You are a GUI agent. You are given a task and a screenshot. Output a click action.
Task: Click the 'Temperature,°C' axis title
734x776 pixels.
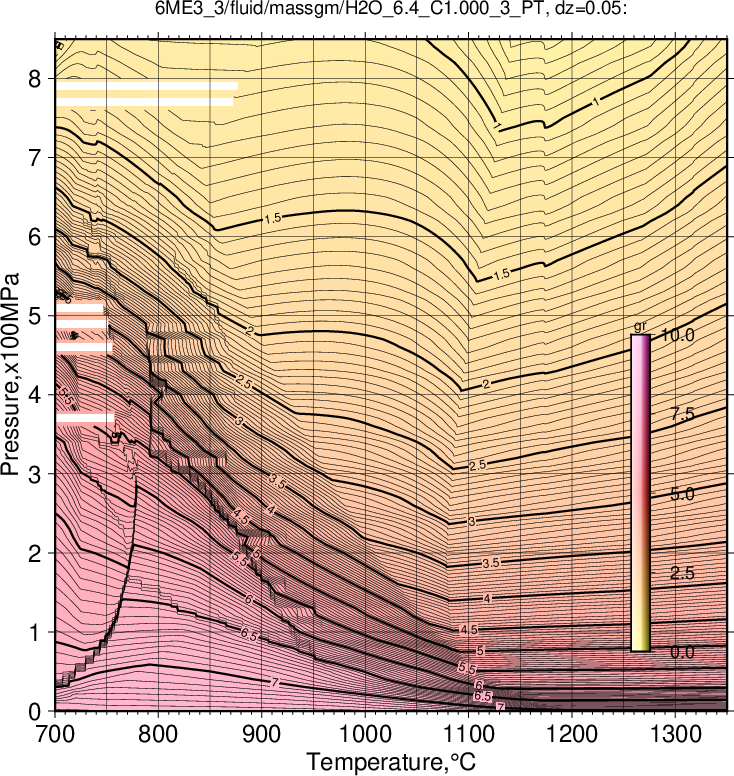coord(391,762)
